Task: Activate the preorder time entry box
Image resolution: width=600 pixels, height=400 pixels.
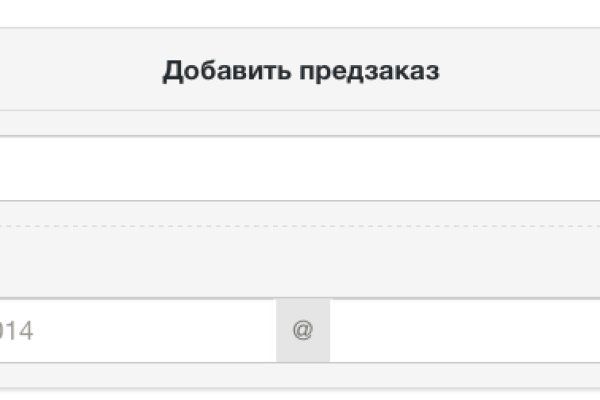Action: 465,331
